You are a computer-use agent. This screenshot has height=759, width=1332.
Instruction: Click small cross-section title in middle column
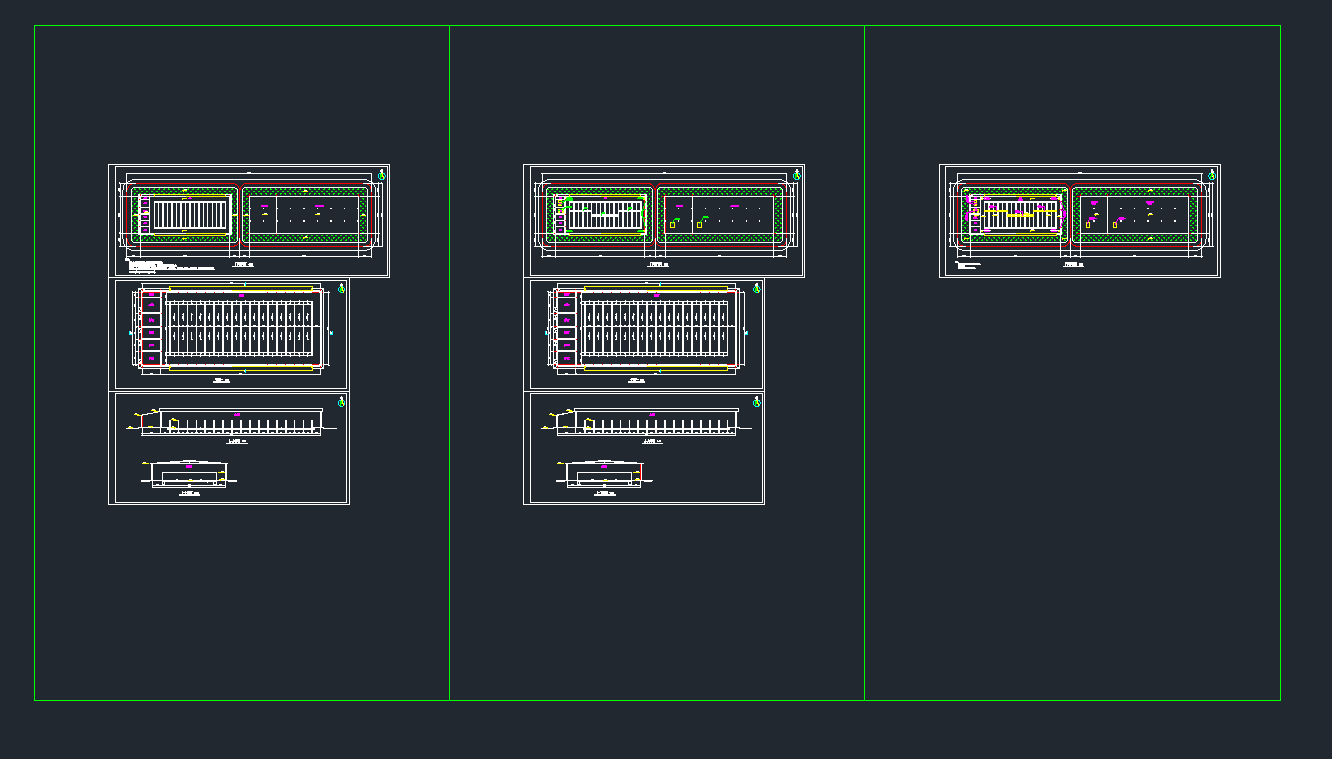pyautogui.click(x=605, y=493)
